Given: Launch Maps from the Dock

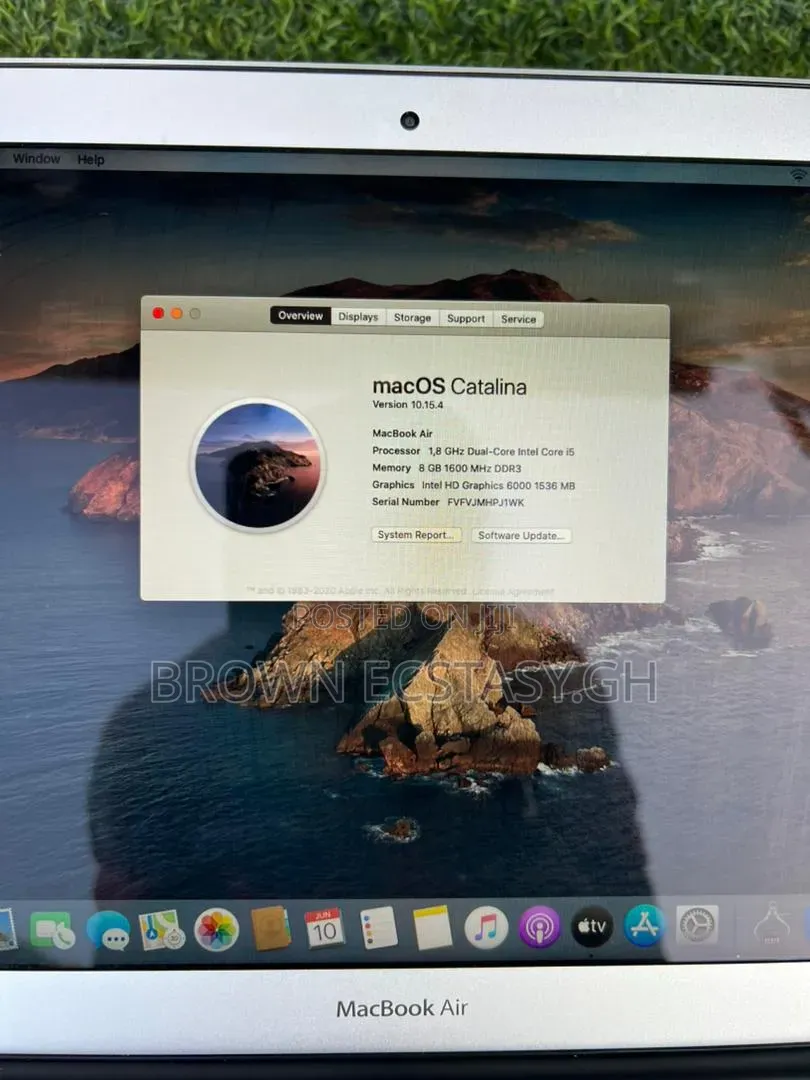Looking at the screenshot, I should [162, 930].
